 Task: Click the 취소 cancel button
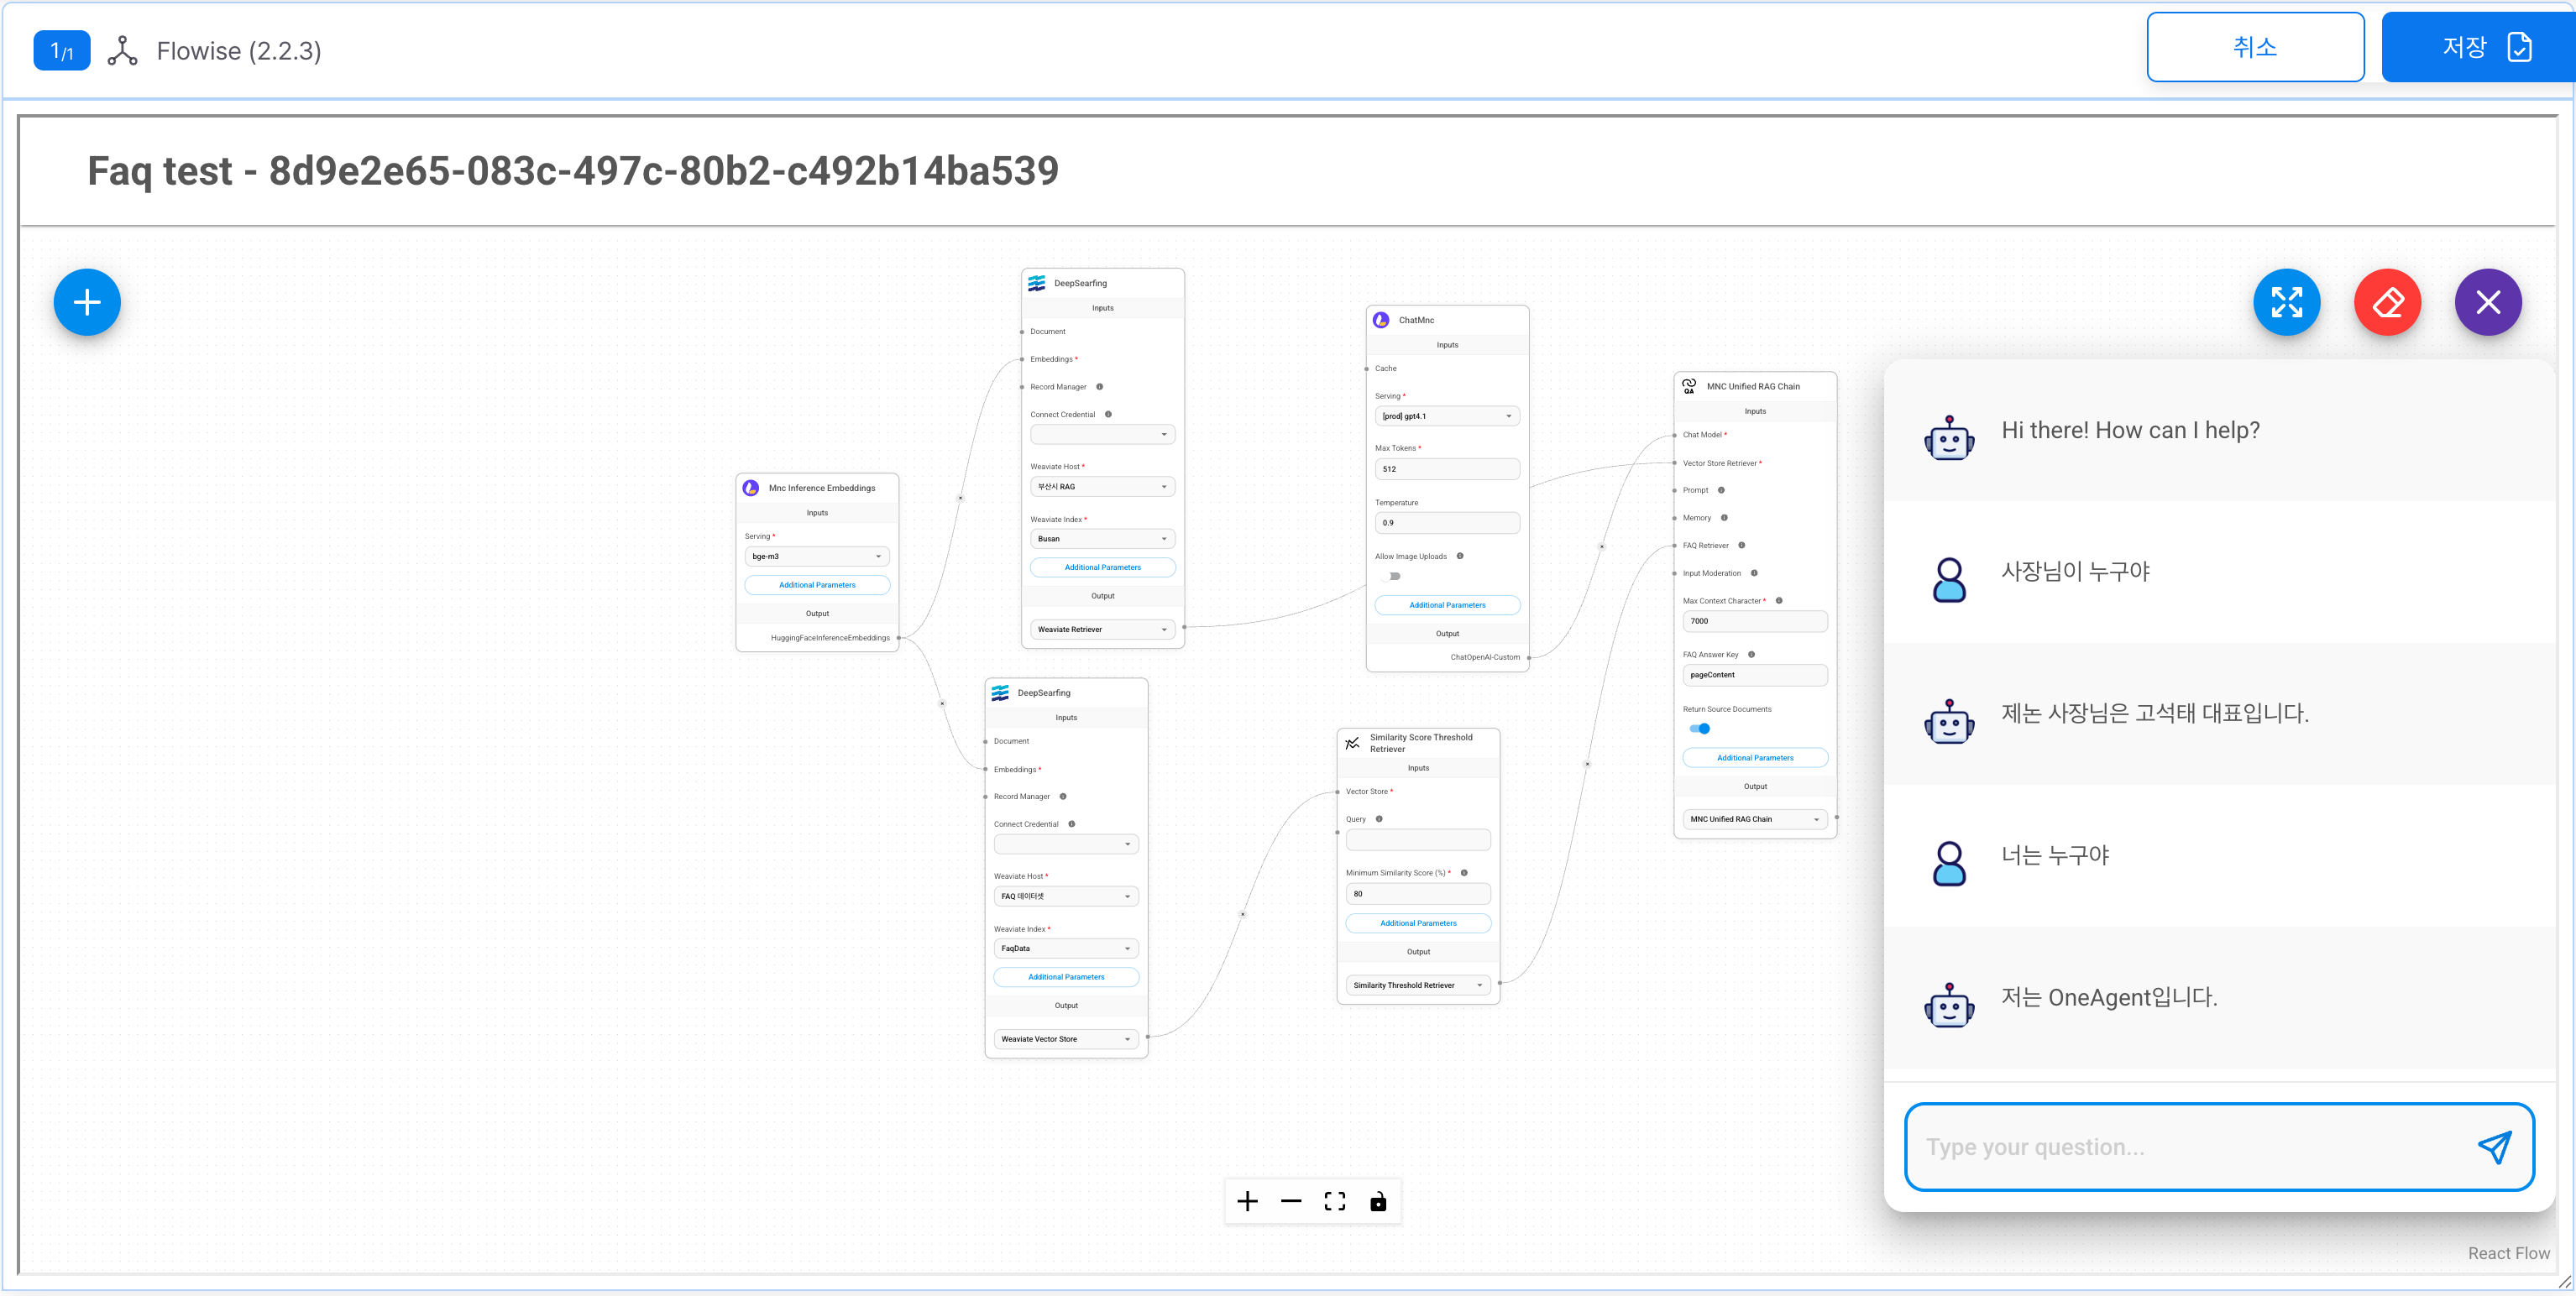(2254, 47)
